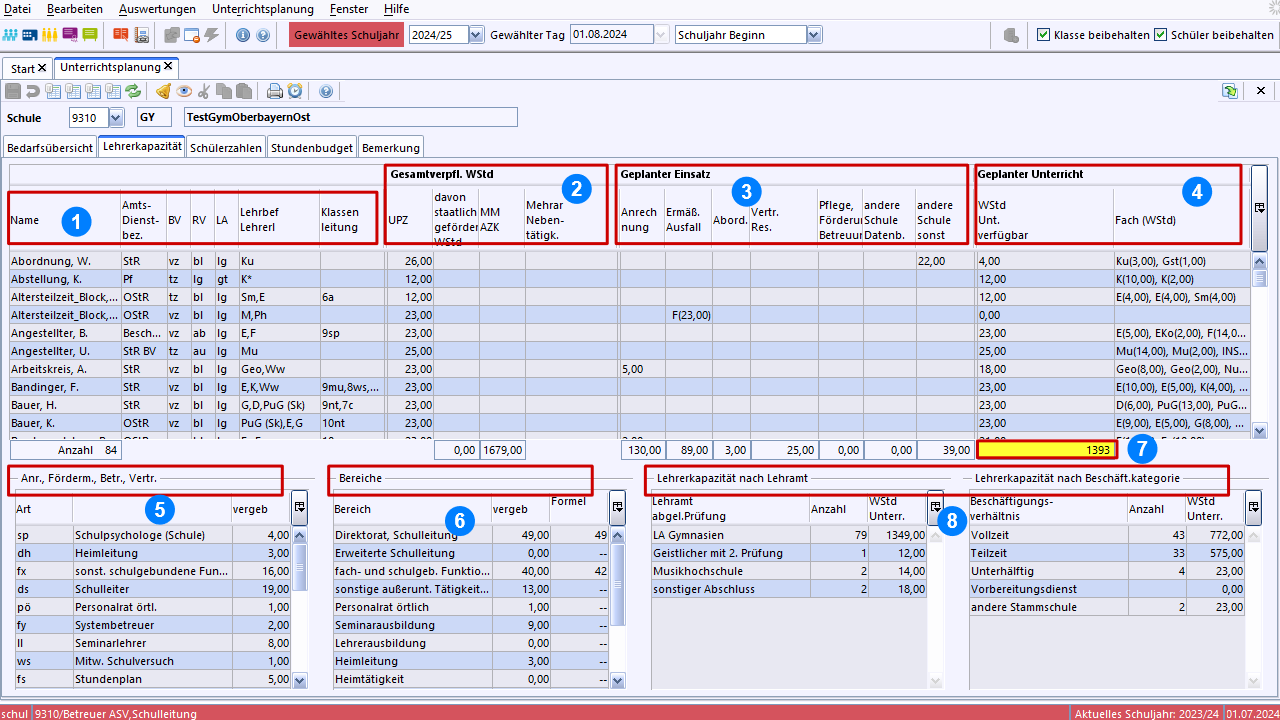Close the Unterrichtsplanung tab

pos(168,67)
